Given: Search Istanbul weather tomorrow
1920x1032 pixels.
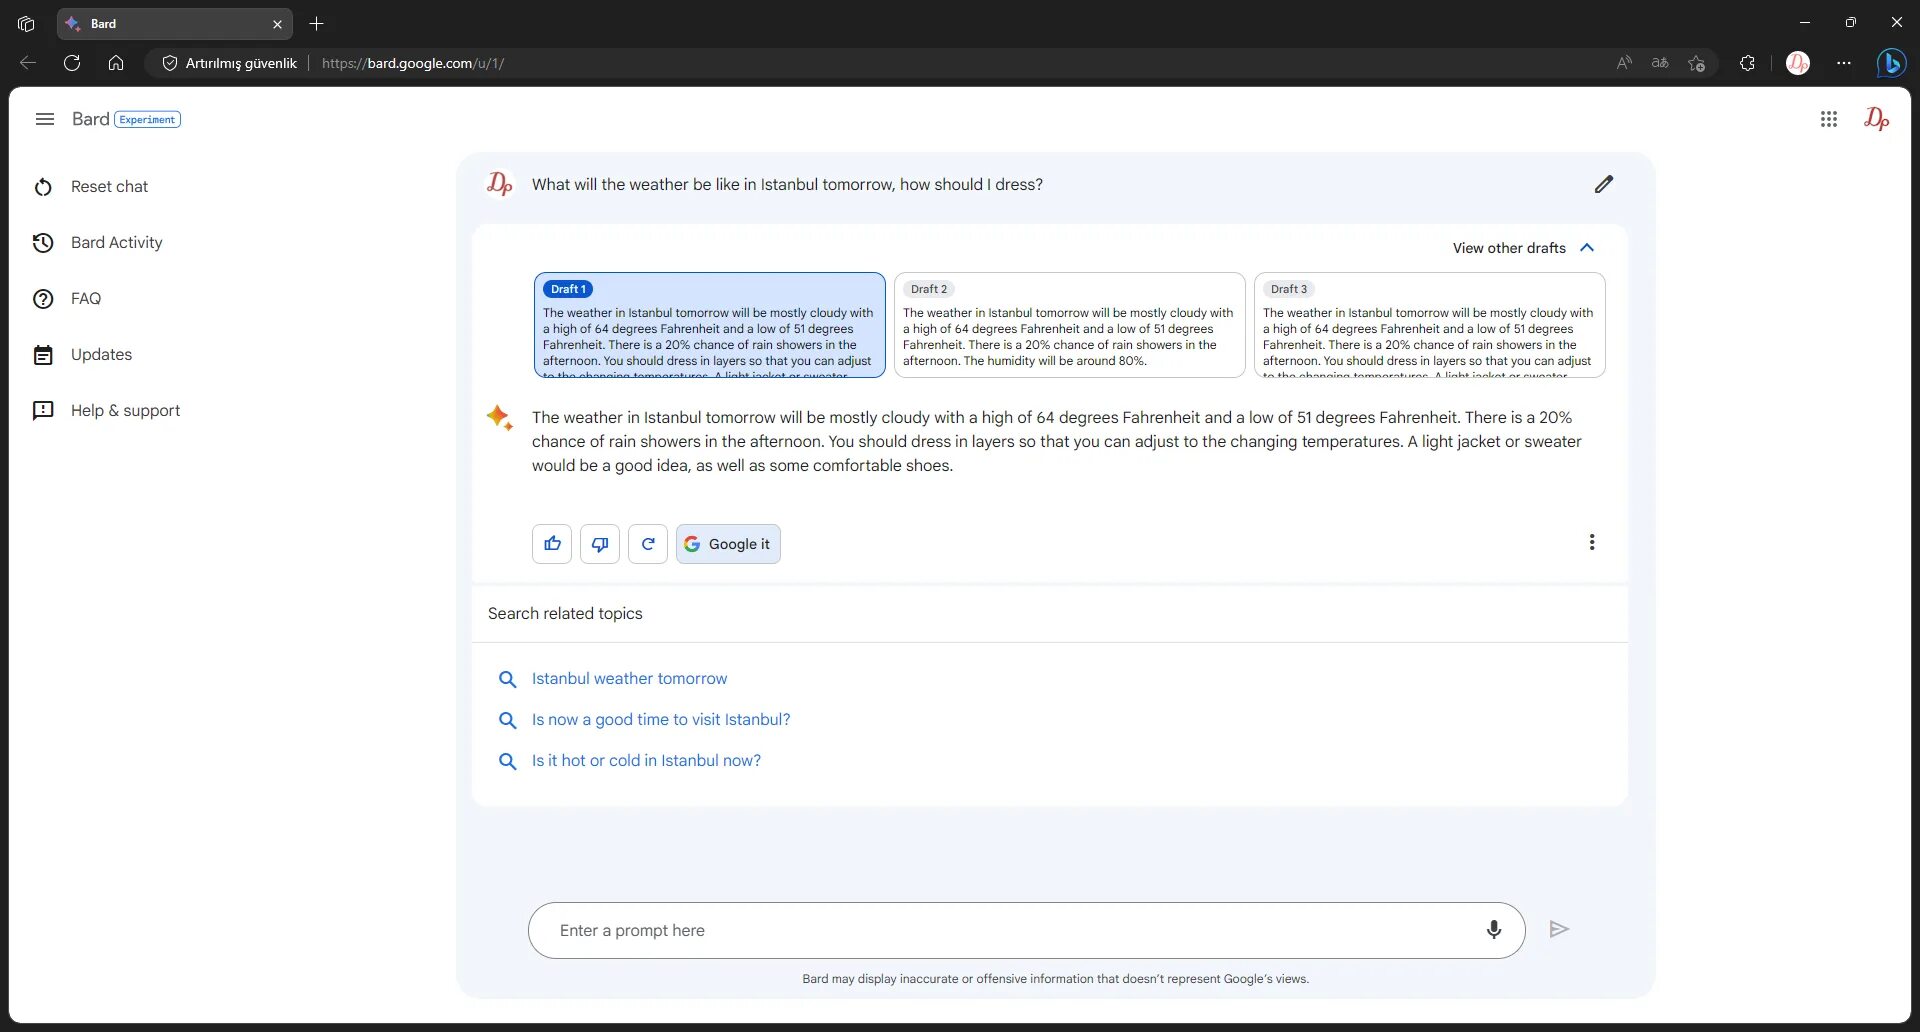Looking at the screenshot, I should (629, 678).
